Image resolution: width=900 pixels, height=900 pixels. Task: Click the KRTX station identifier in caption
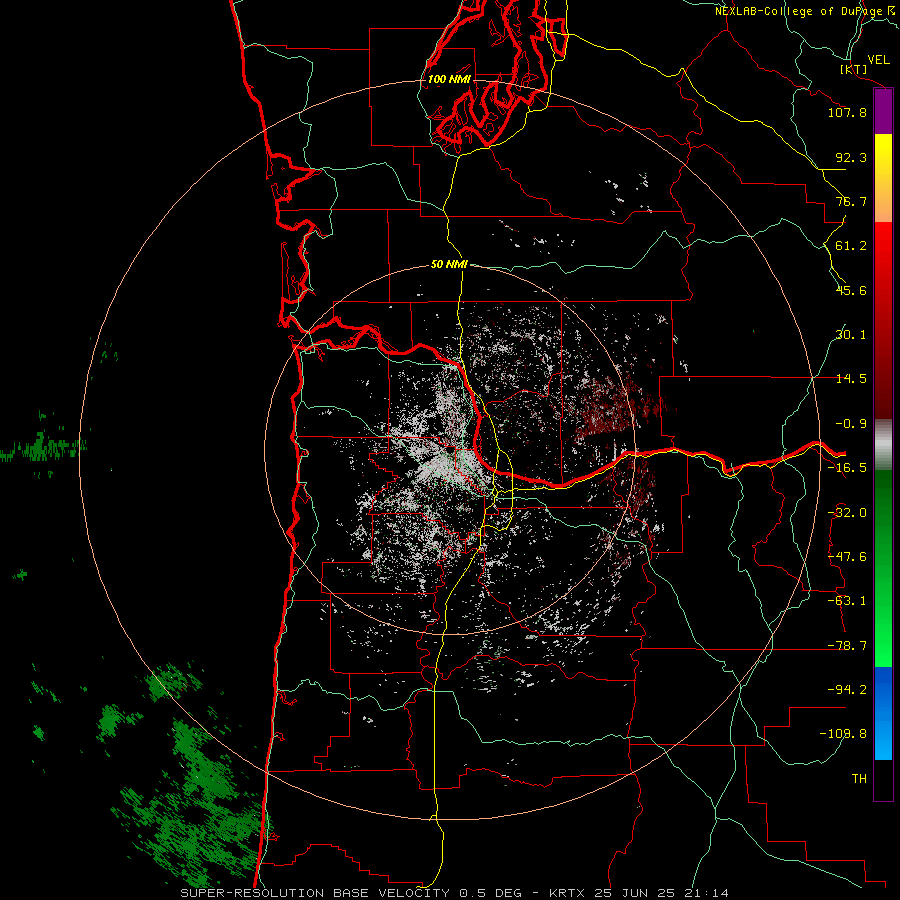coord(568,893)
